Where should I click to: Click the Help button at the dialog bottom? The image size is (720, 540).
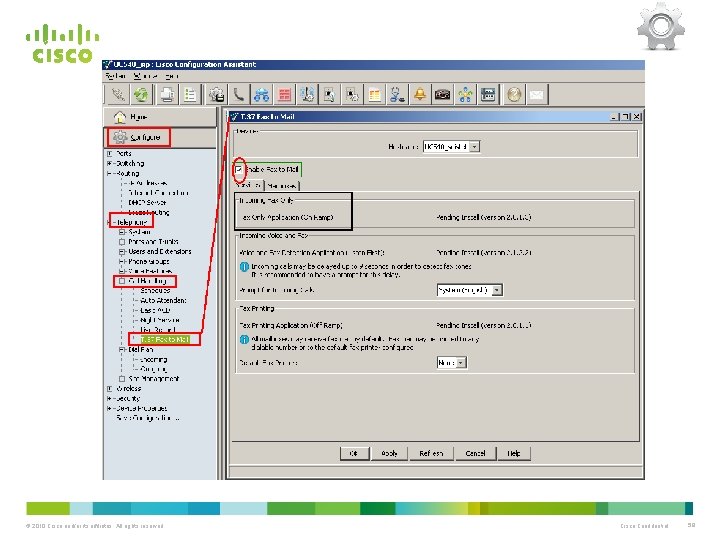[x=514, y=453]
